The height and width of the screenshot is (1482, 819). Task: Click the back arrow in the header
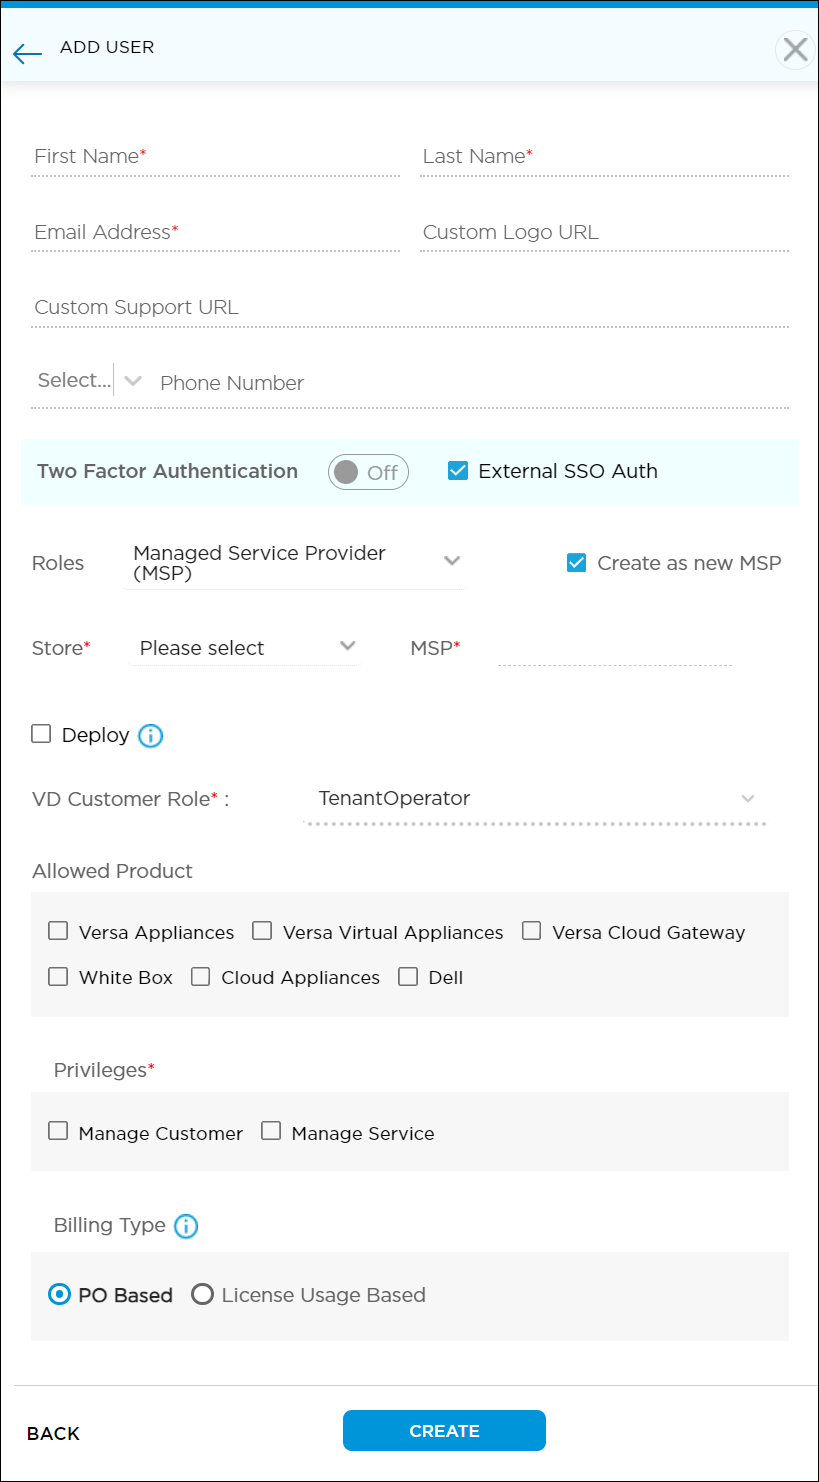pos(27,53)
